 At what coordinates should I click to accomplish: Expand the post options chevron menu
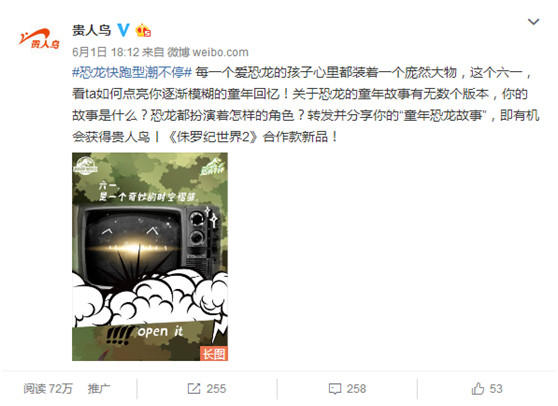(533, 22)
